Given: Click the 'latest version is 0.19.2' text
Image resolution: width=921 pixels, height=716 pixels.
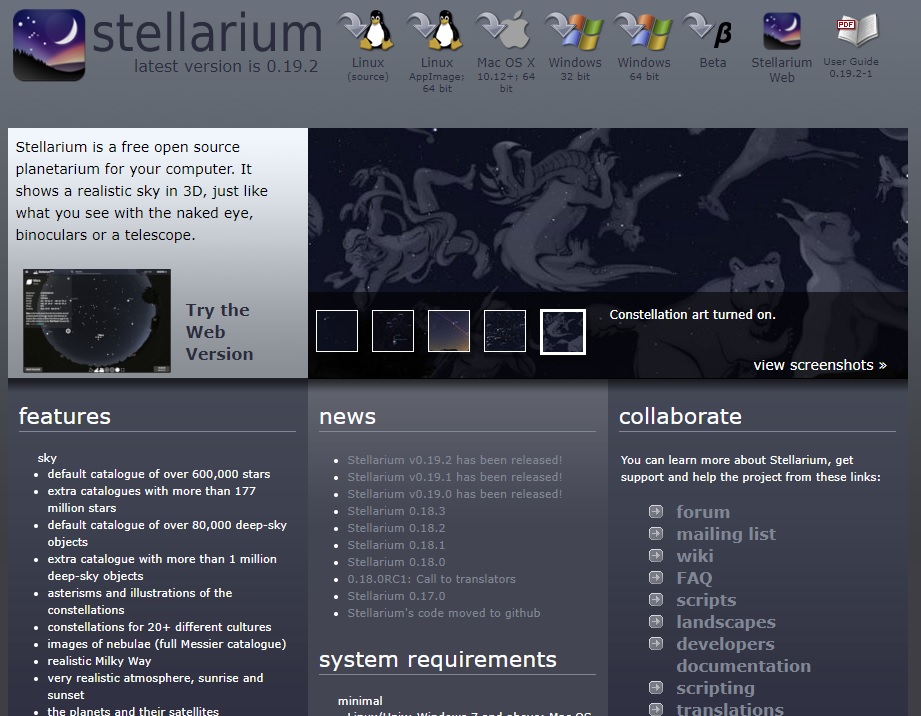Looking at the screenshot, I should 226,66.
